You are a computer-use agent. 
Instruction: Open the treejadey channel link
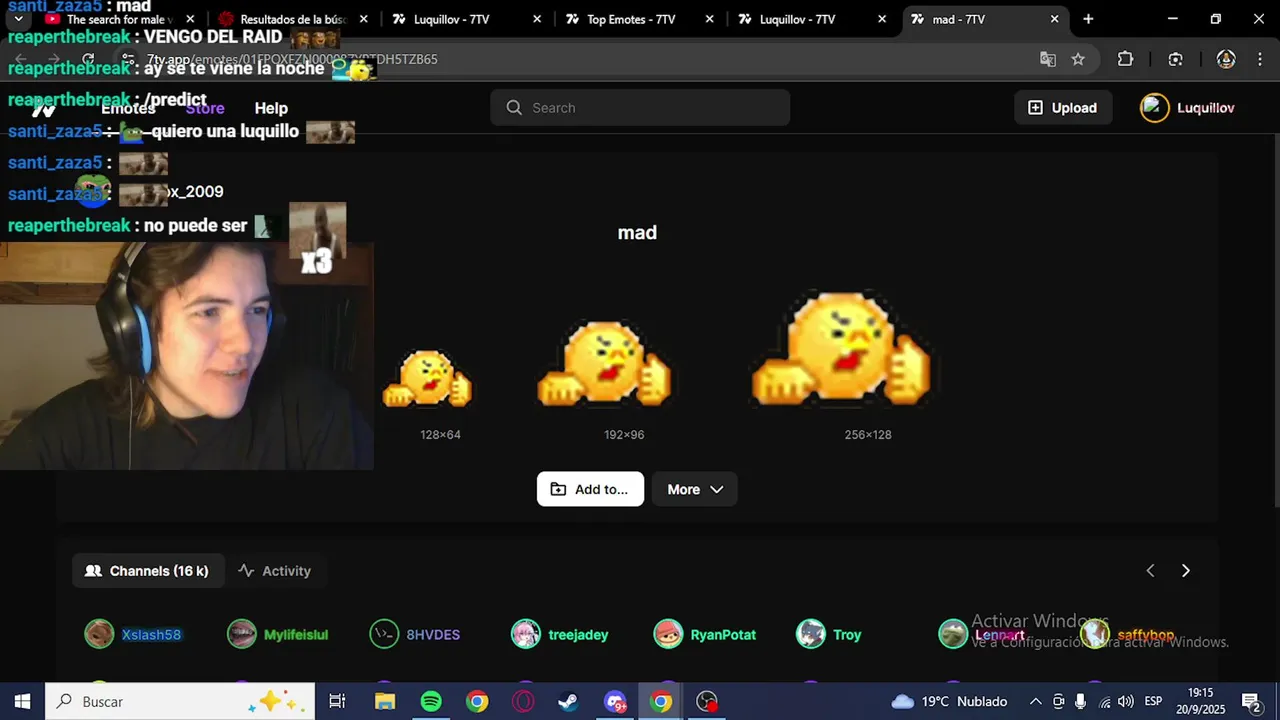coord(578,635)
